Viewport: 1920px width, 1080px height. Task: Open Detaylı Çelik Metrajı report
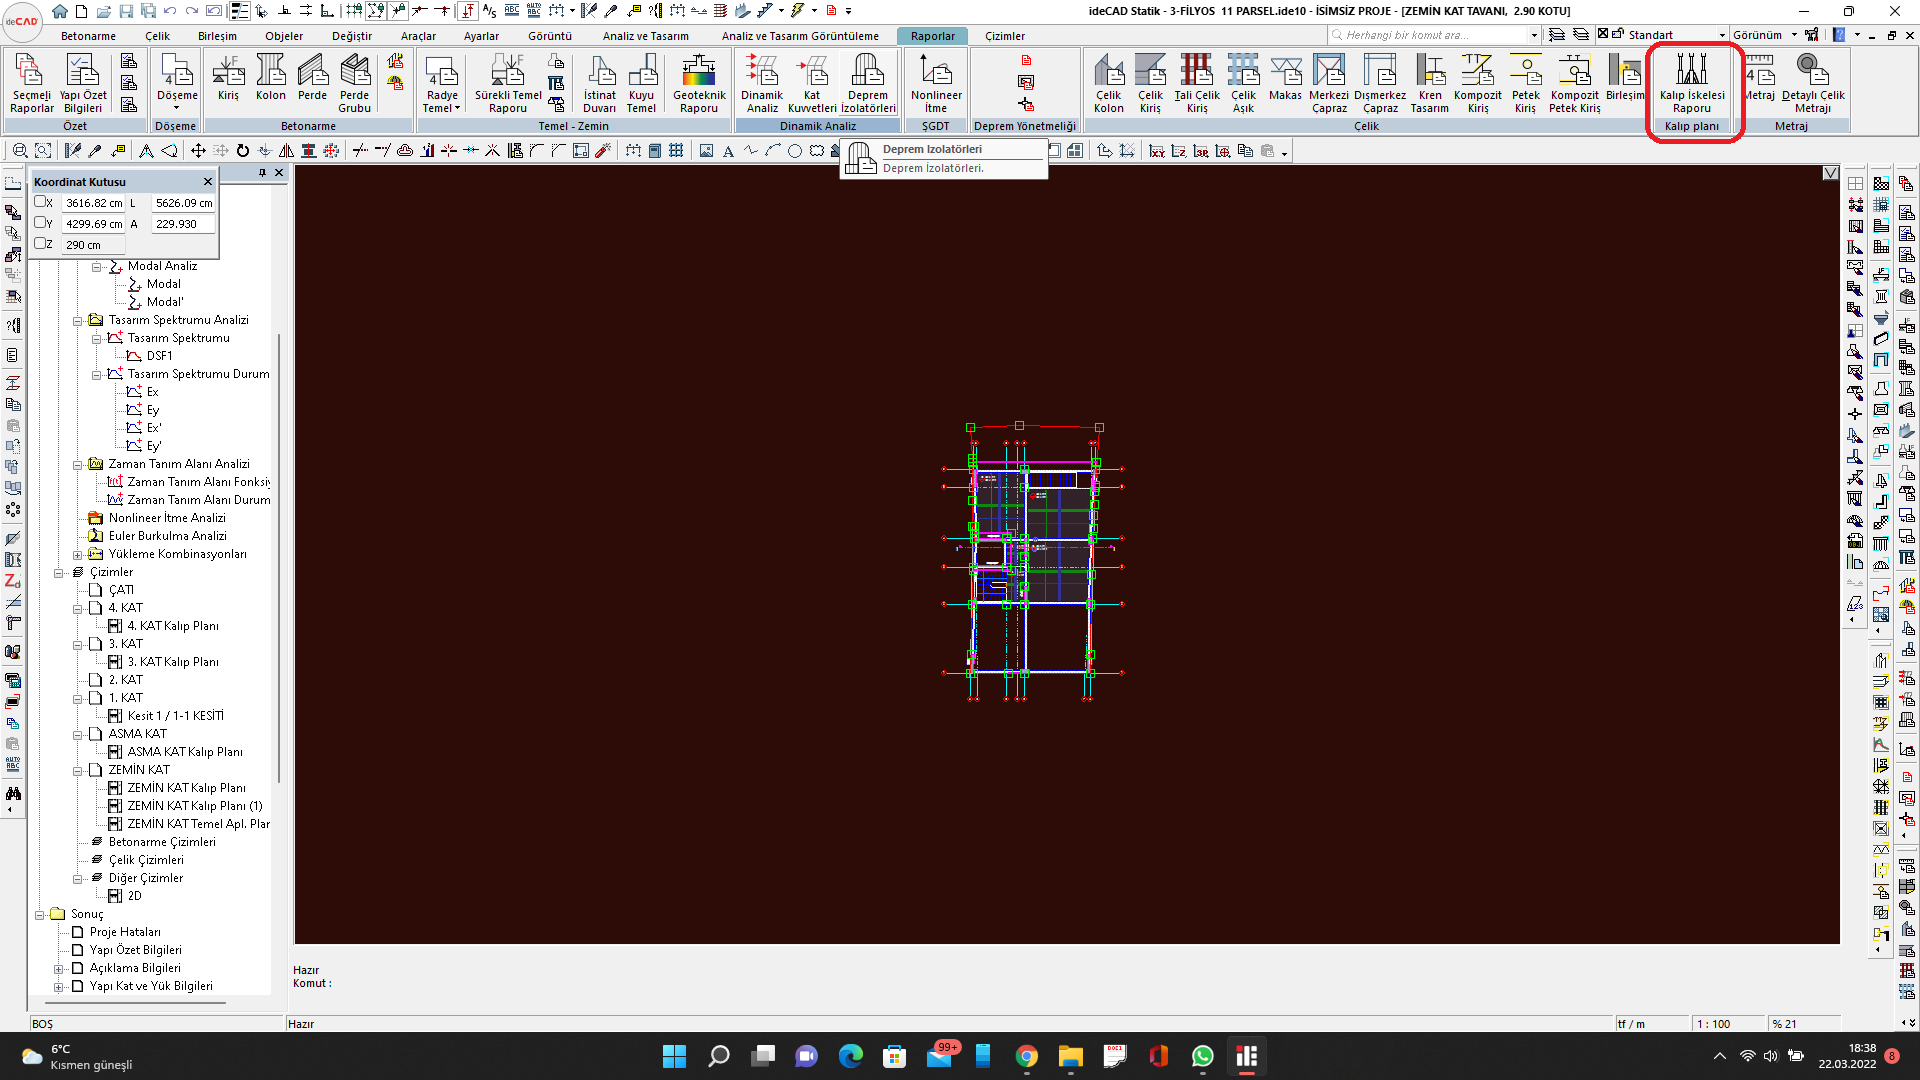tap(1813, 83)
